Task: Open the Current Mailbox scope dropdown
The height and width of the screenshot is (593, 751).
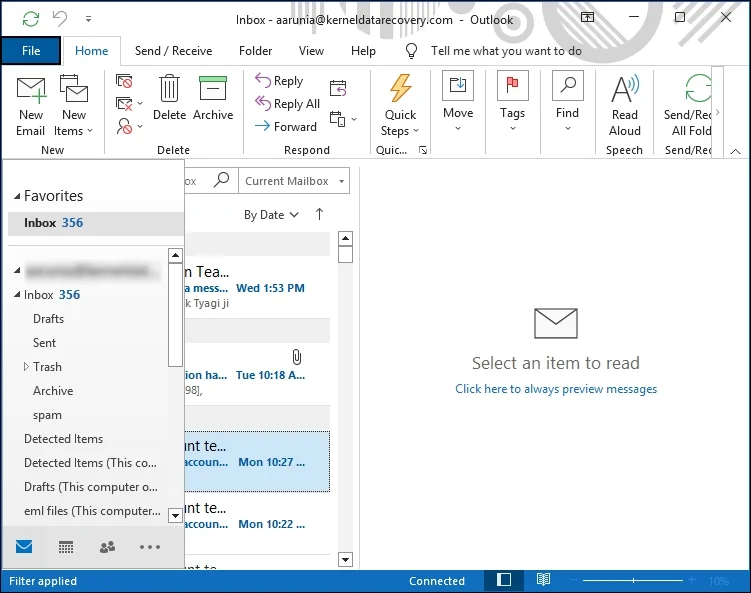Action: point(294,181)
